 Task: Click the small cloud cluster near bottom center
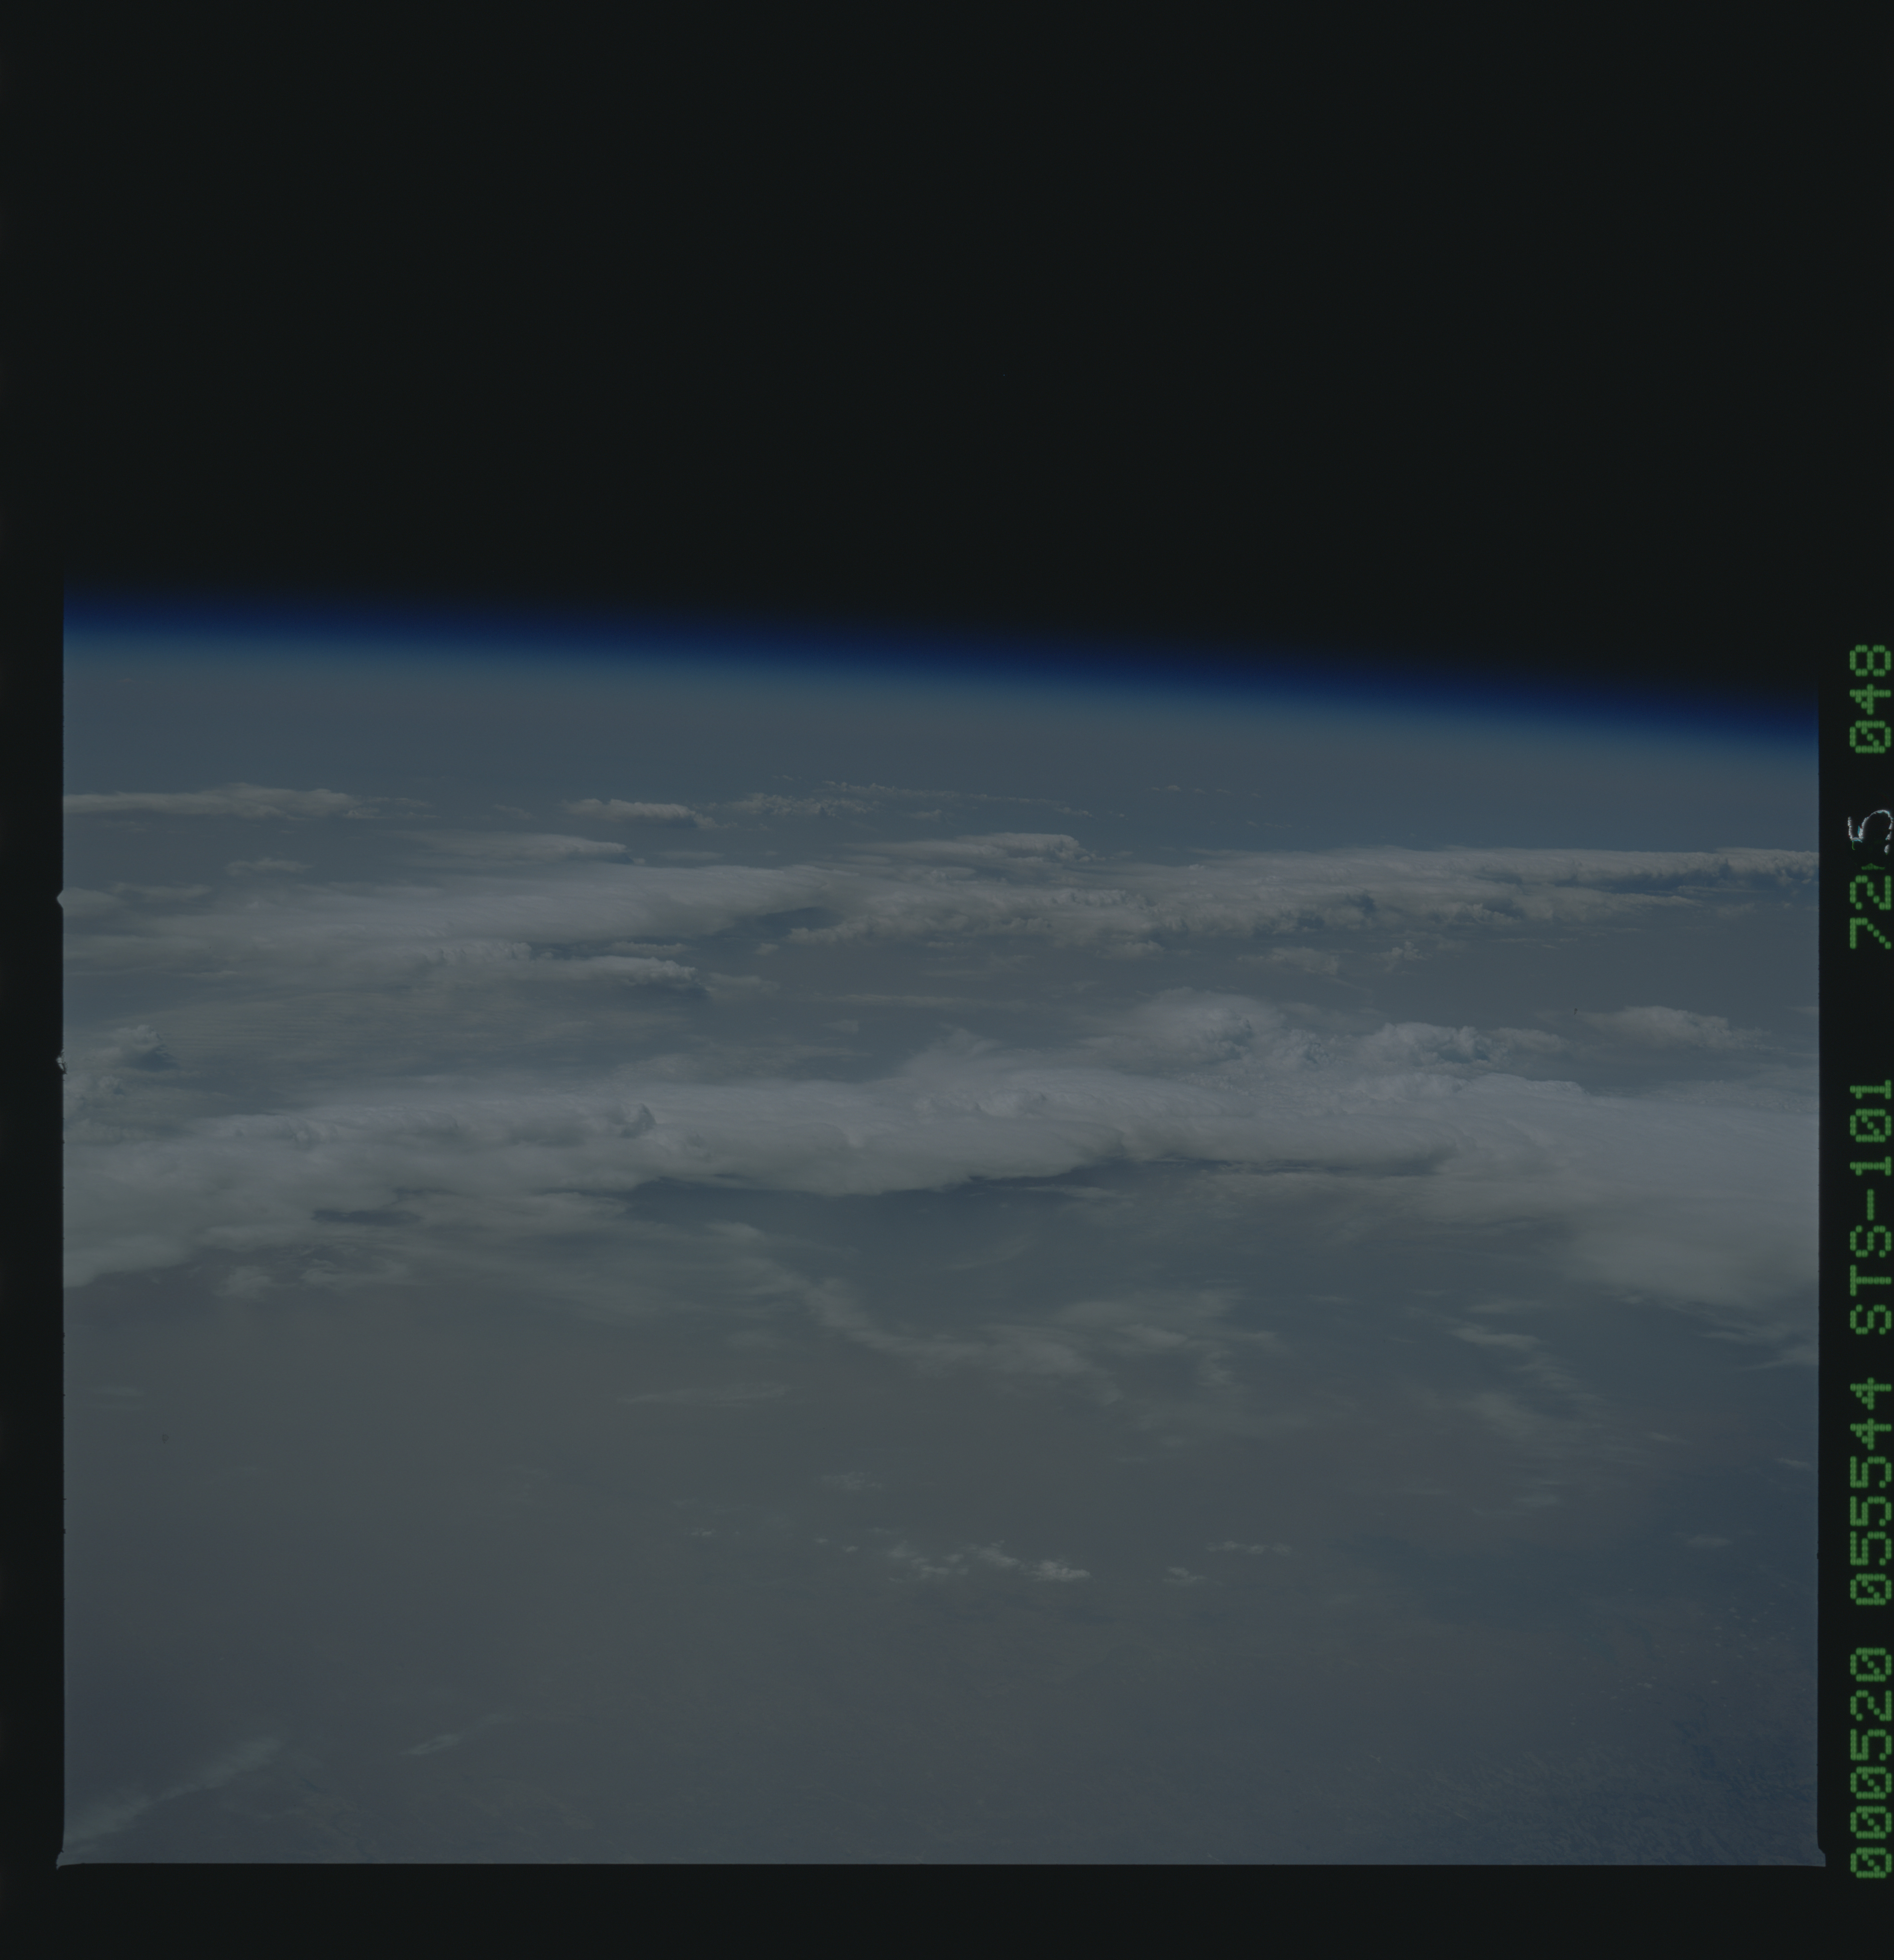coord(1000,1563)
